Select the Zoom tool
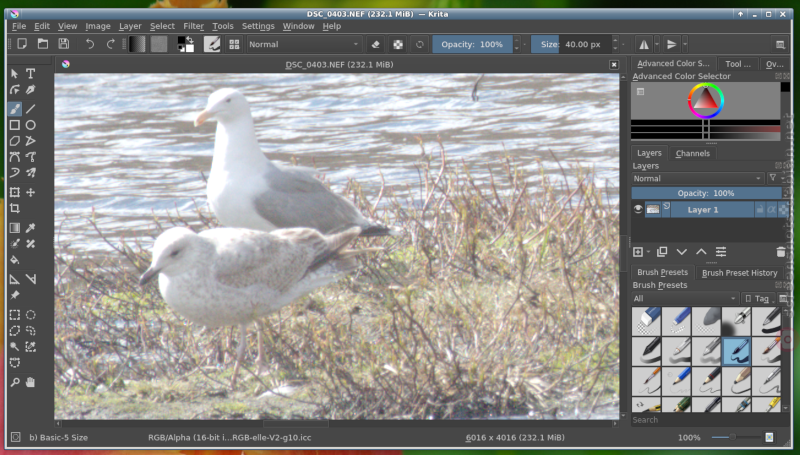The width and height of the screenshot is (800, 455). point(15,382)
